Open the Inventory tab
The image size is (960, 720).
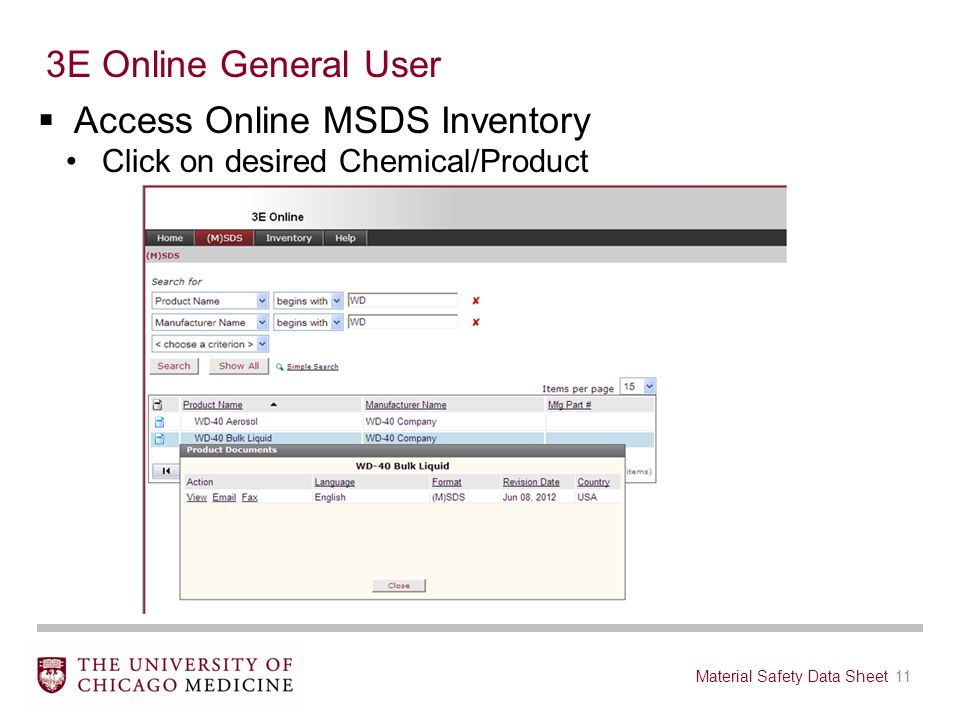pyautogui.click(x=288, y=238)
